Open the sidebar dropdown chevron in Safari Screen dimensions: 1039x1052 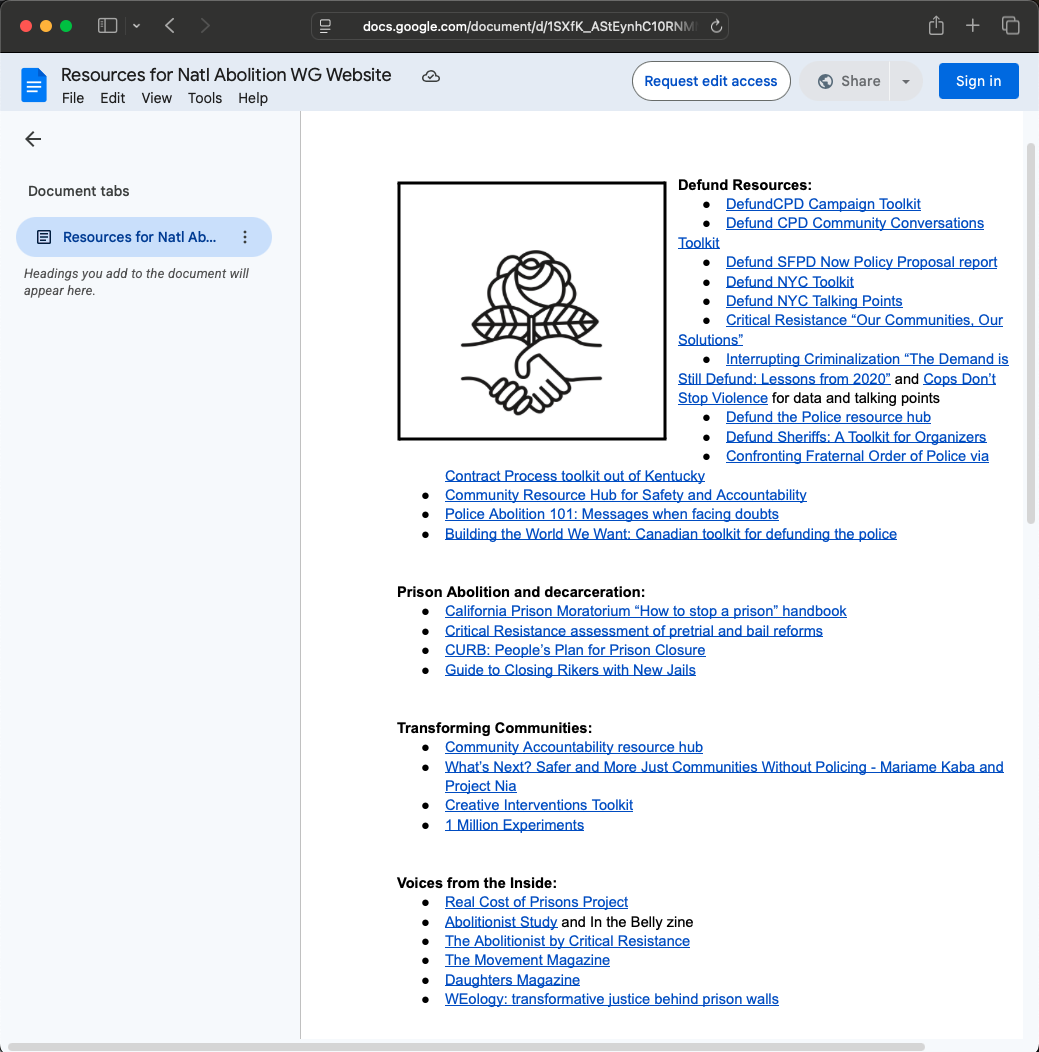pyautogui.click(x=137, y=26)
